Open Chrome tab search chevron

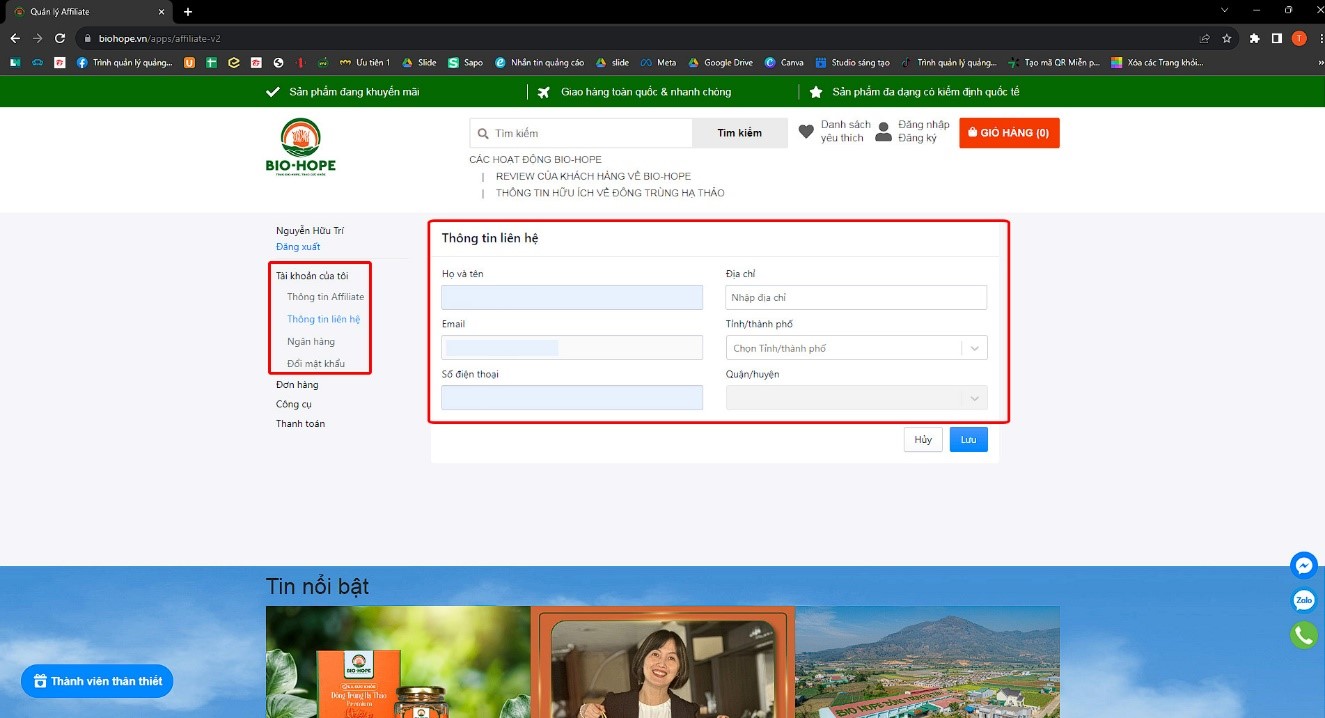click(x=1226, y=10)
